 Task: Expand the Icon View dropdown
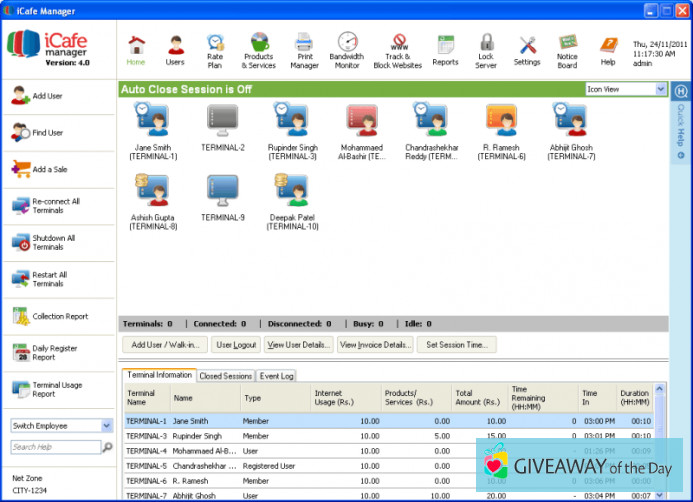click(661, 89)
